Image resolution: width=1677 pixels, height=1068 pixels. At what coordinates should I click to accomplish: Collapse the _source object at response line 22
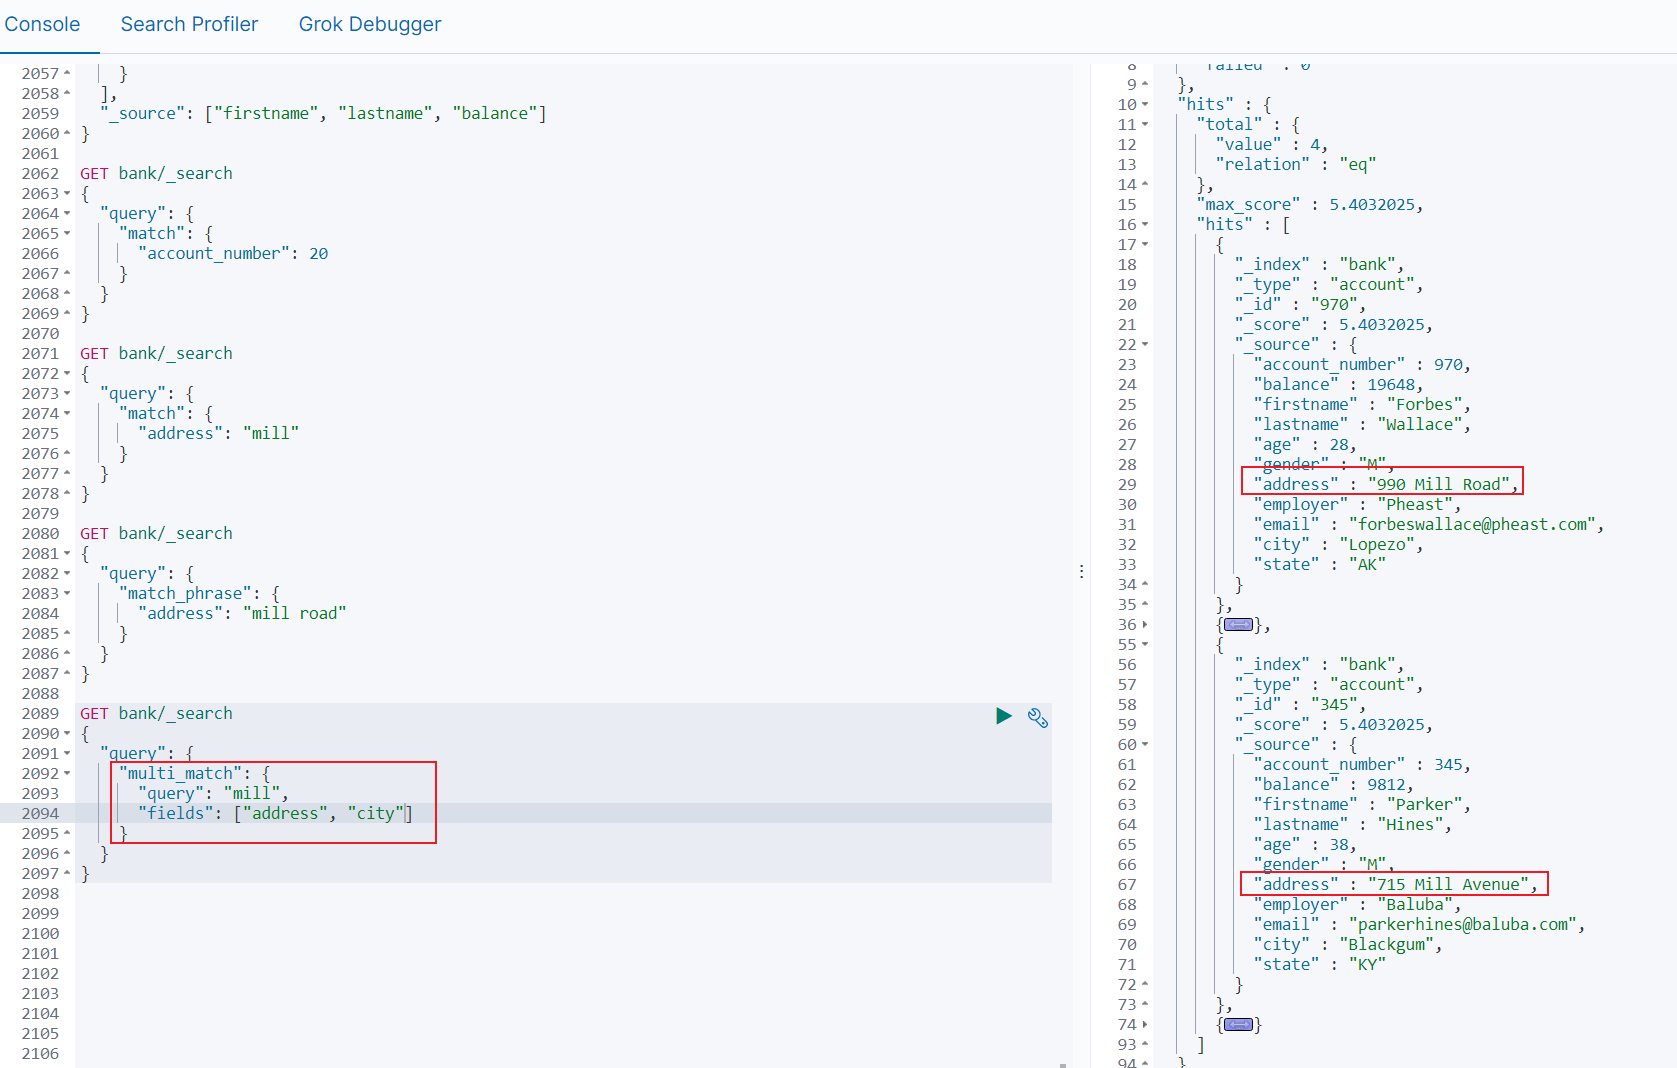tap(1145, 345)
